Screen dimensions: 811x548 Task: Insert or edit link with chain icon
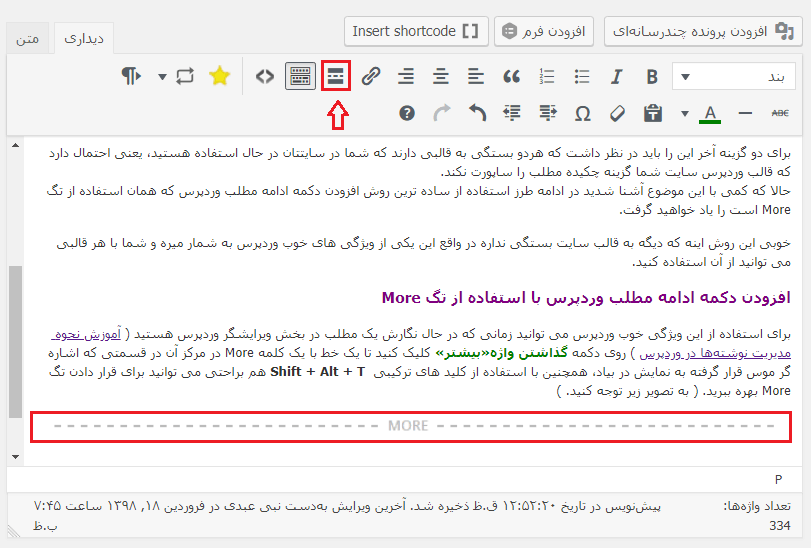coord(371,77)
